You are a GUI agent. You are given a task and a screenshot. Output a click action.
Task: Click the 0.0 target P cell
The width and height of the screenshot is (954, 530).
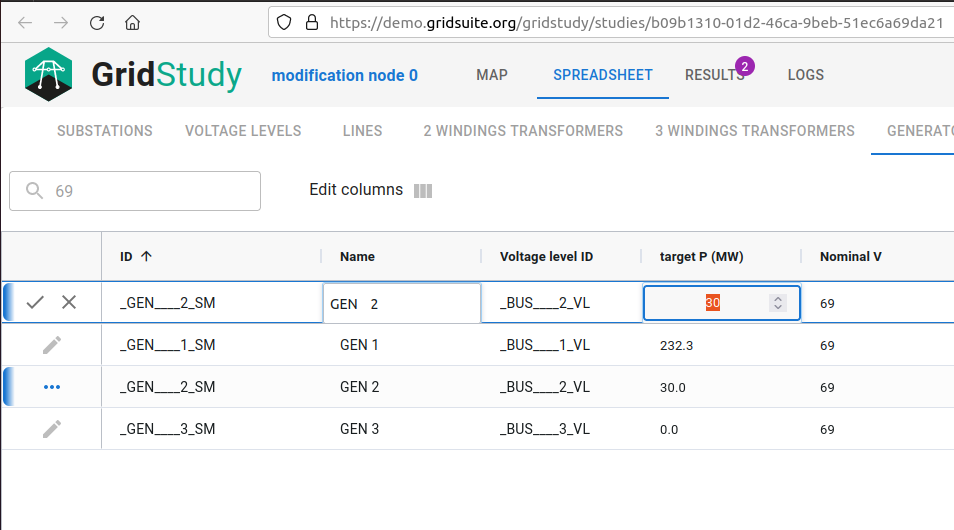[x=669, y=430]
